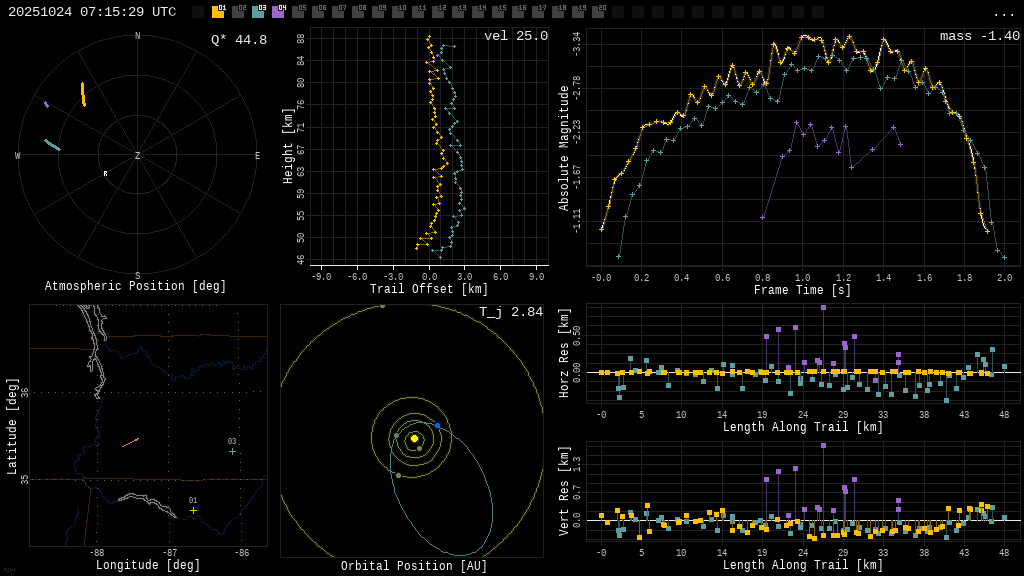Click the T_j 2.84 readout
Image resolution: width=1024 pixels, height=576 pixels.
point(510,312)
